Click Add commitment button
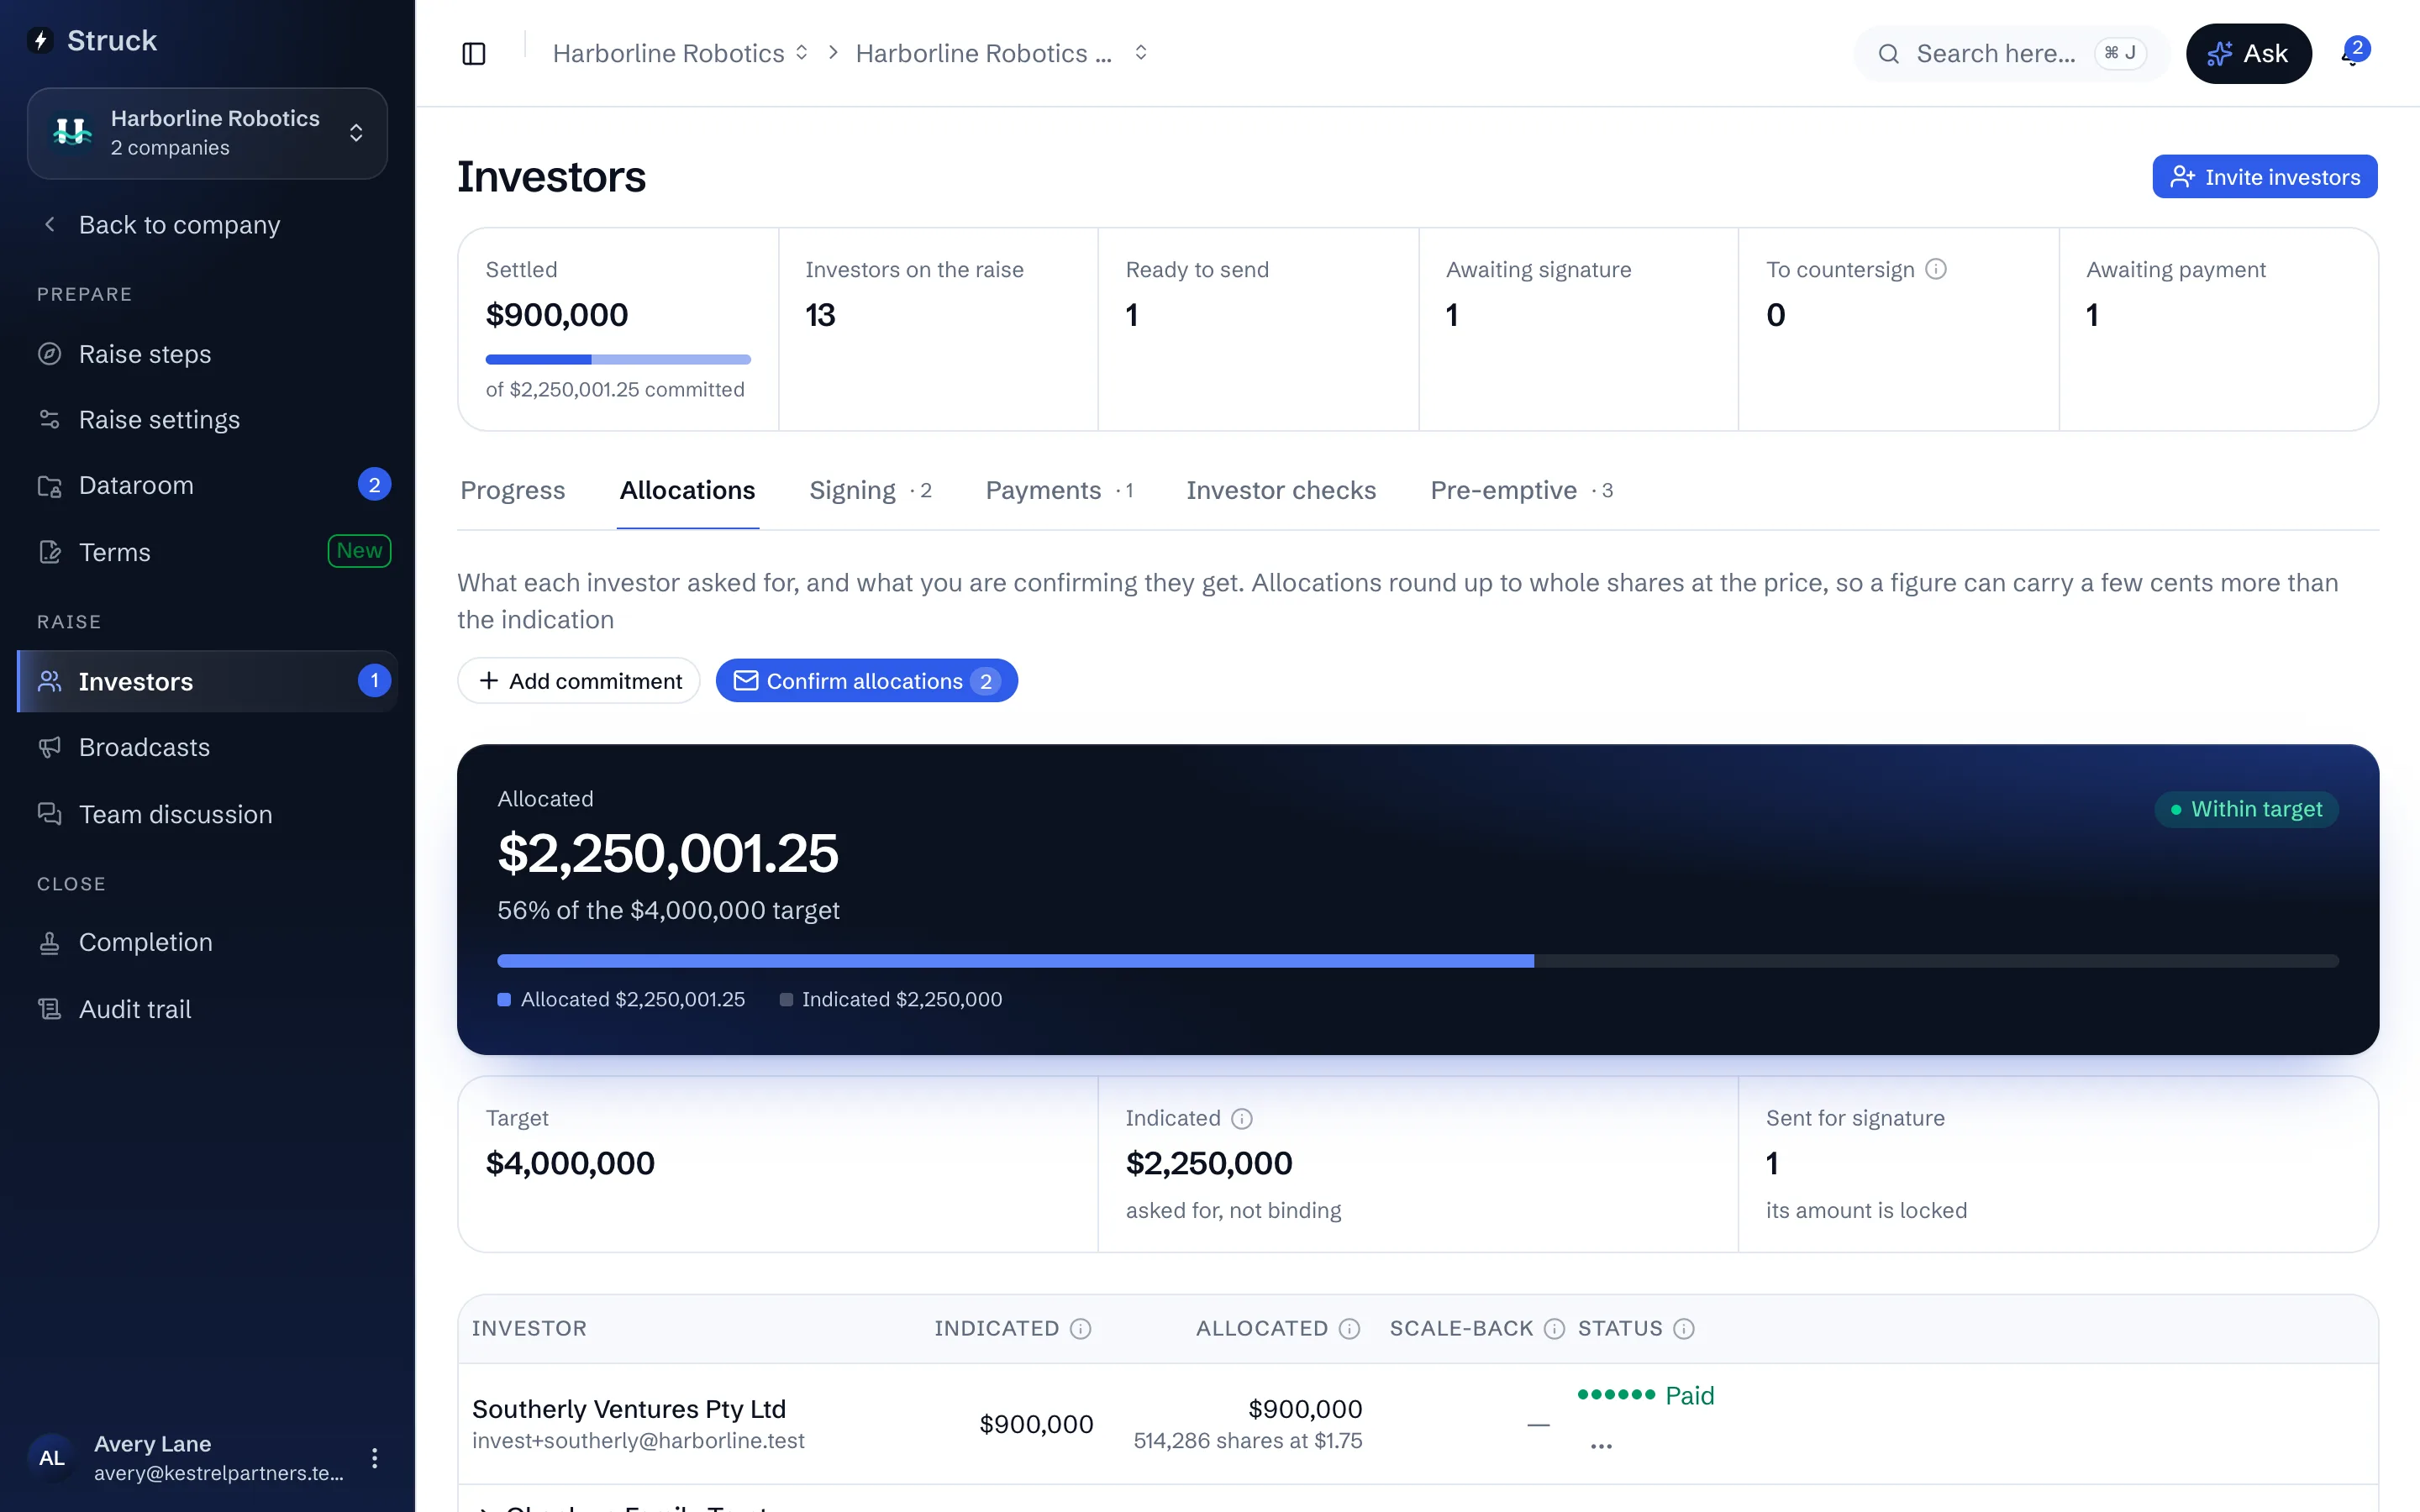 579,681
